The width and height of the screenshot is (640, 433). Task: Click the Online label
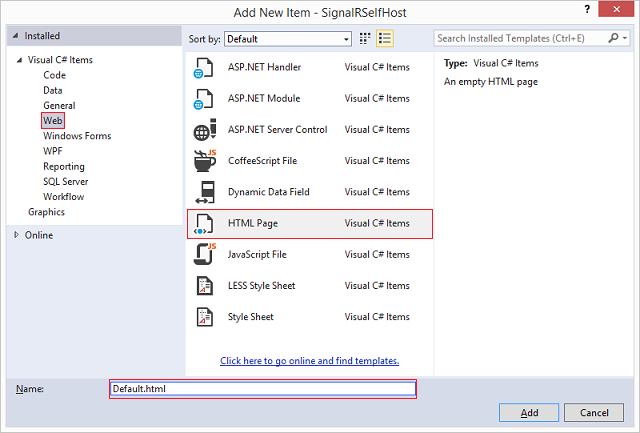[39, 235]
